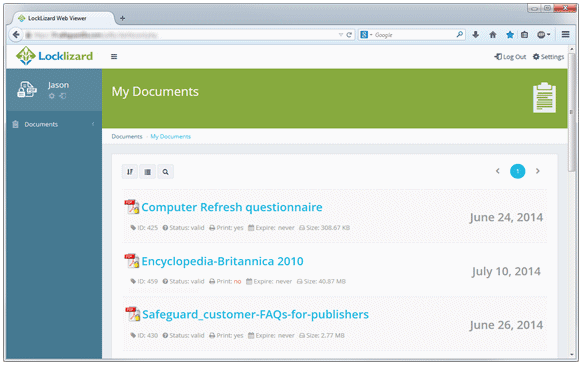Expand the Documents sidebar chevron
Image resolution: width=582 pixels, height=365 pixels.
(93, 124)
